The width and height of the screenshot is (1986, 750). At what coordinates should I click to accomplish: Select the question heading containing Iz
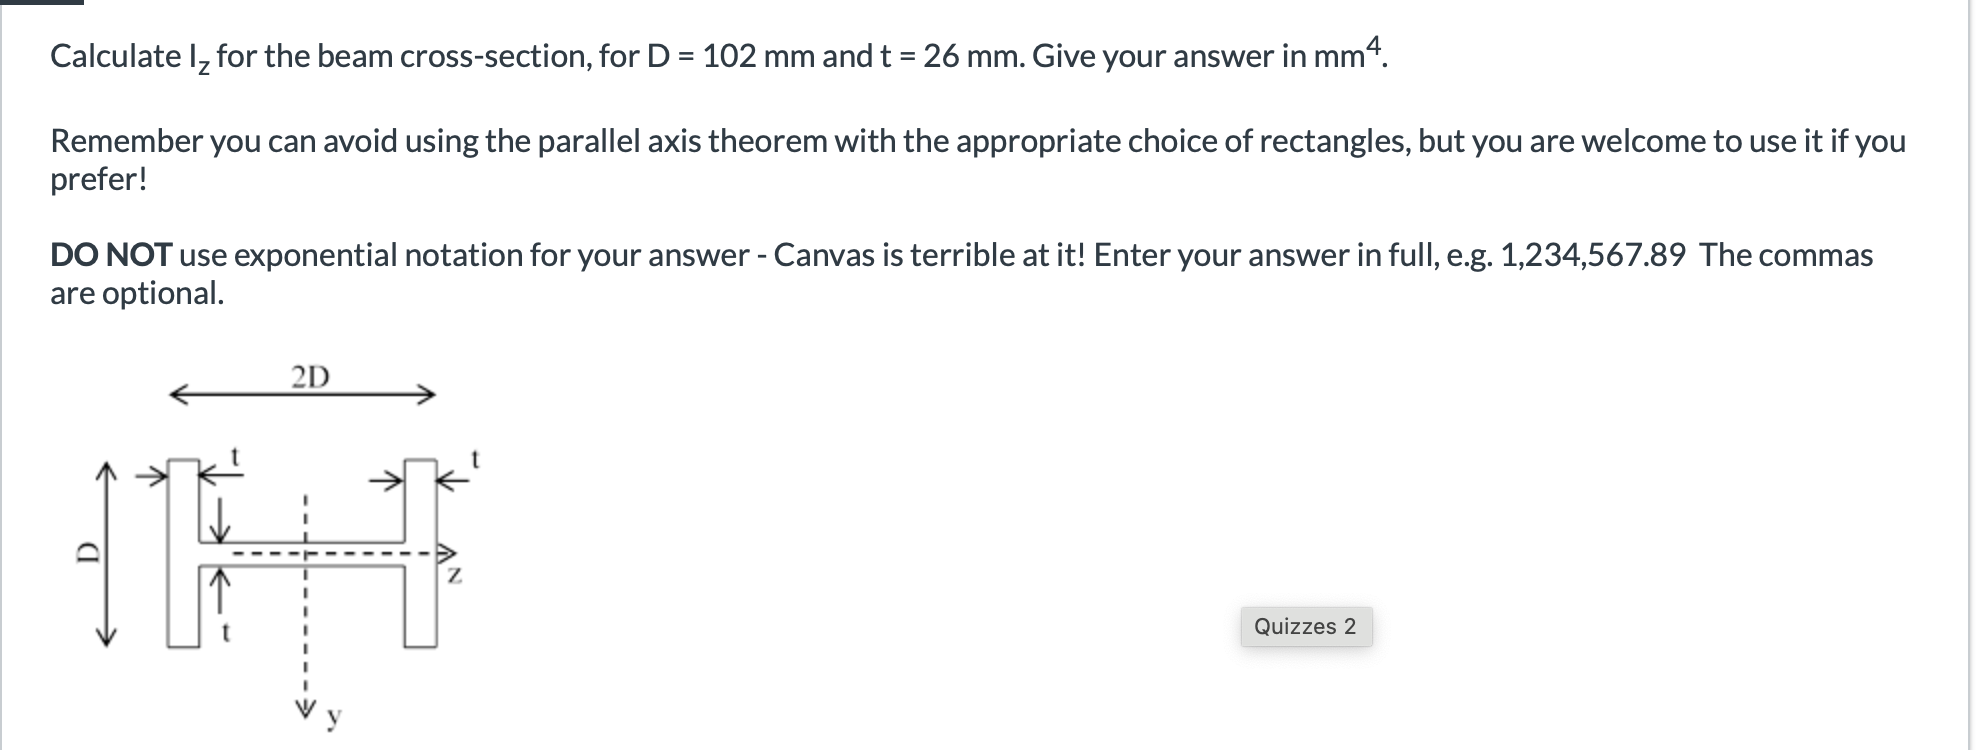tap(400, 57)
